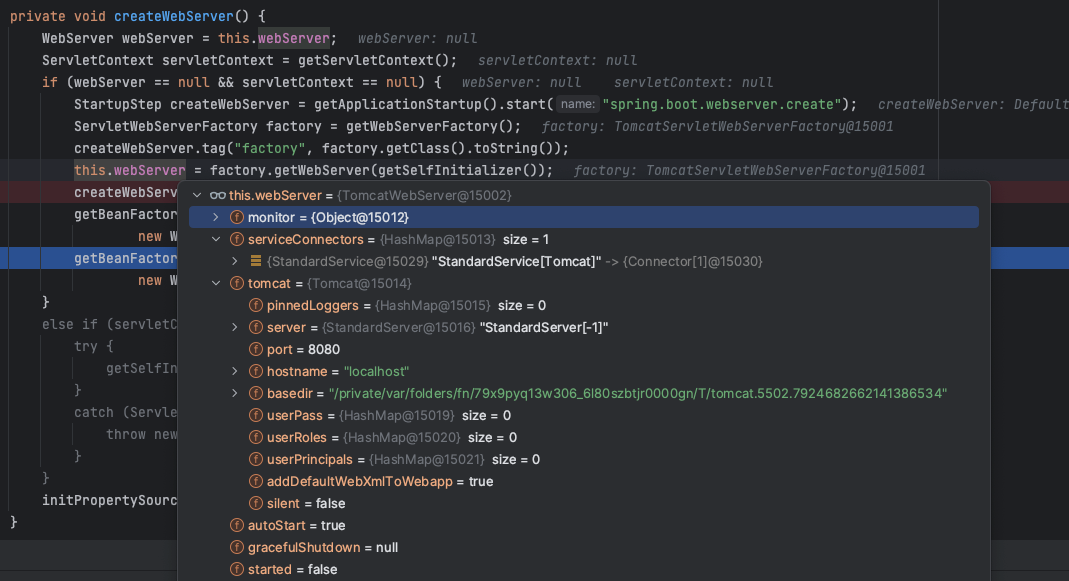Expand the basedir field node
The width and height of the screenshot is (1069, 581).
click(235, 393)
